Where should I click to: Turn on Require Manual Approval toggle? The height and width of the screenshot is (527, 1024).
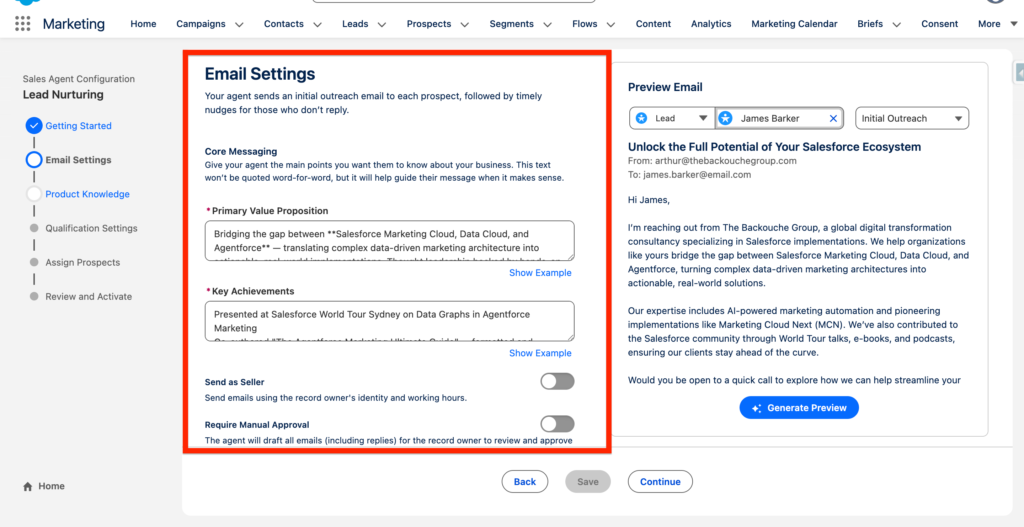[x=557, y=424]
